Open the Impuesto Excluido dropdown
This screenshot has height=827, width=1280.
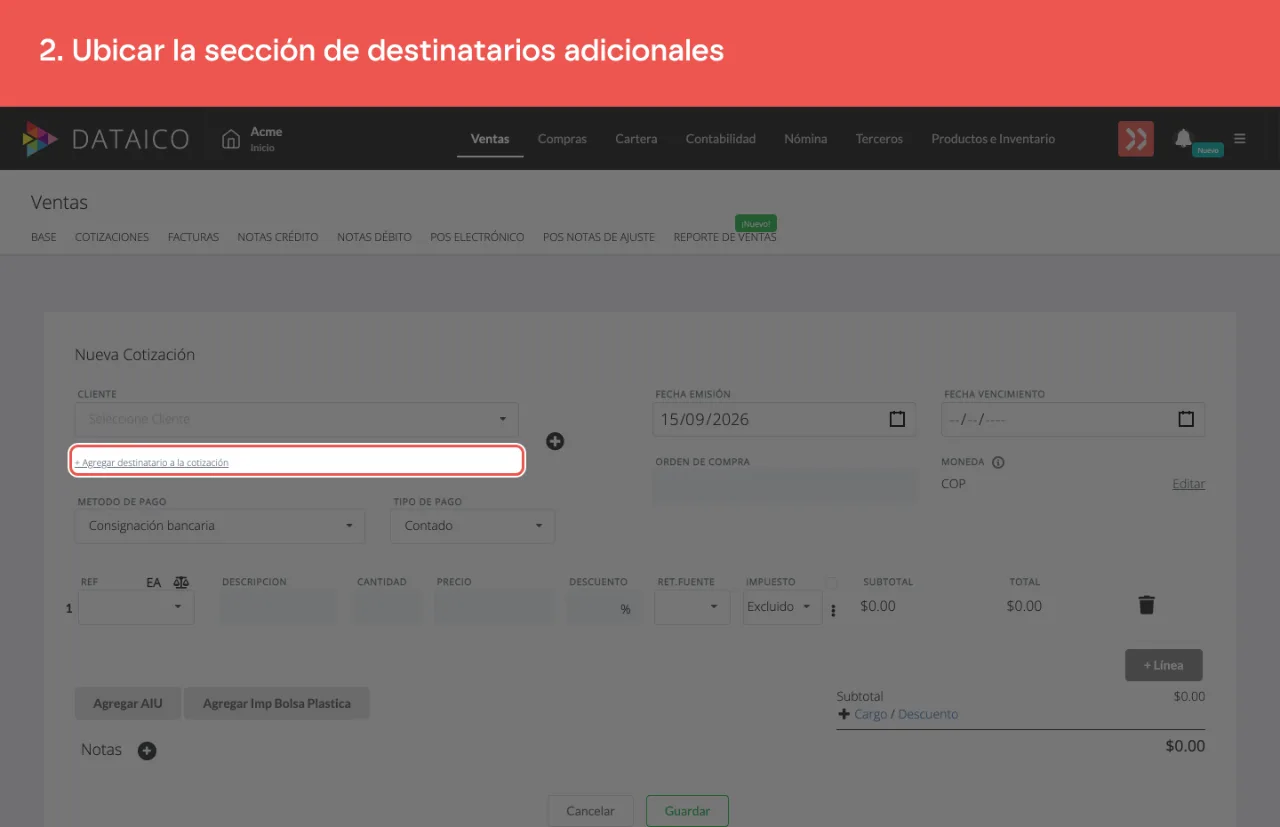point(782,607)
